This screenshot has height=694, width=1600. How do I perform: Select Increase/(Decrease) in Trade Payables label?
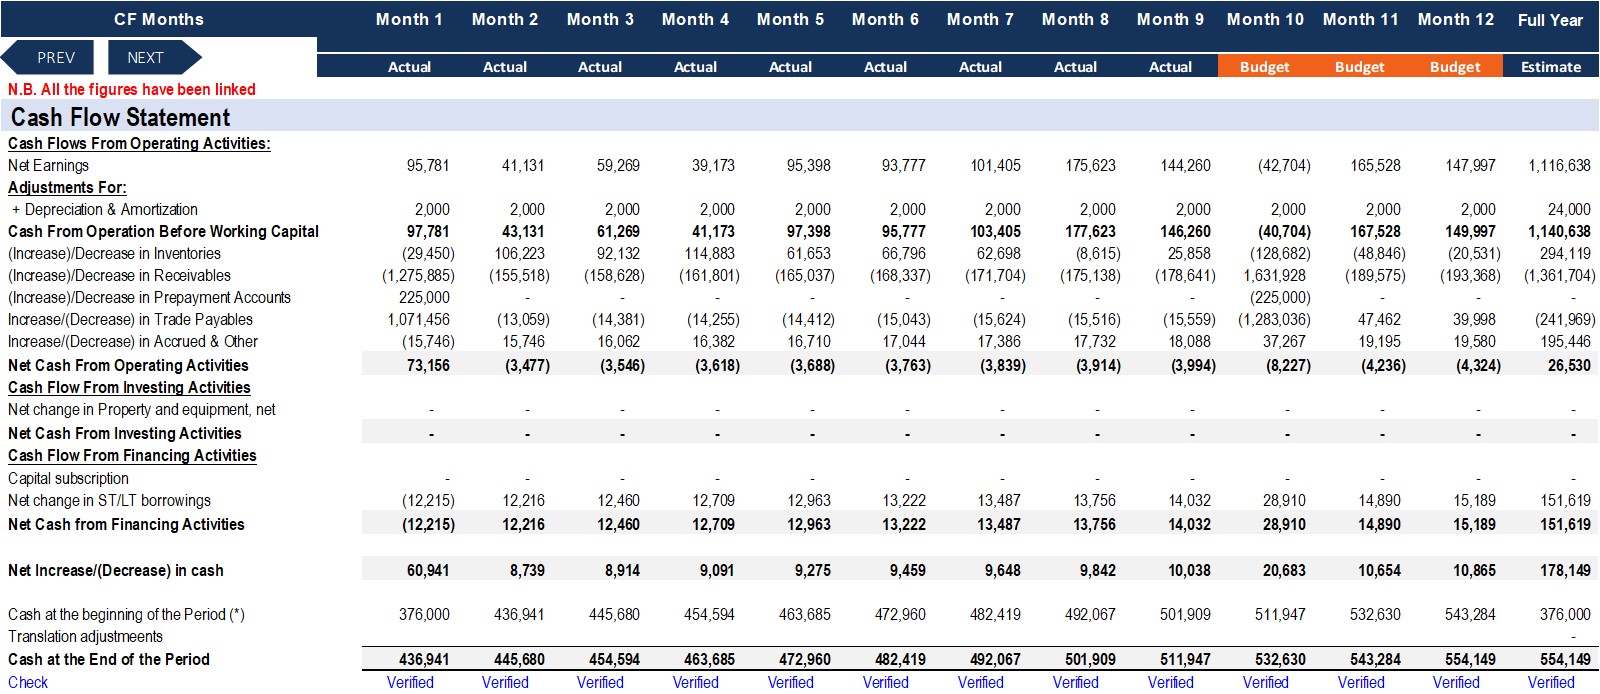(130, 319)
